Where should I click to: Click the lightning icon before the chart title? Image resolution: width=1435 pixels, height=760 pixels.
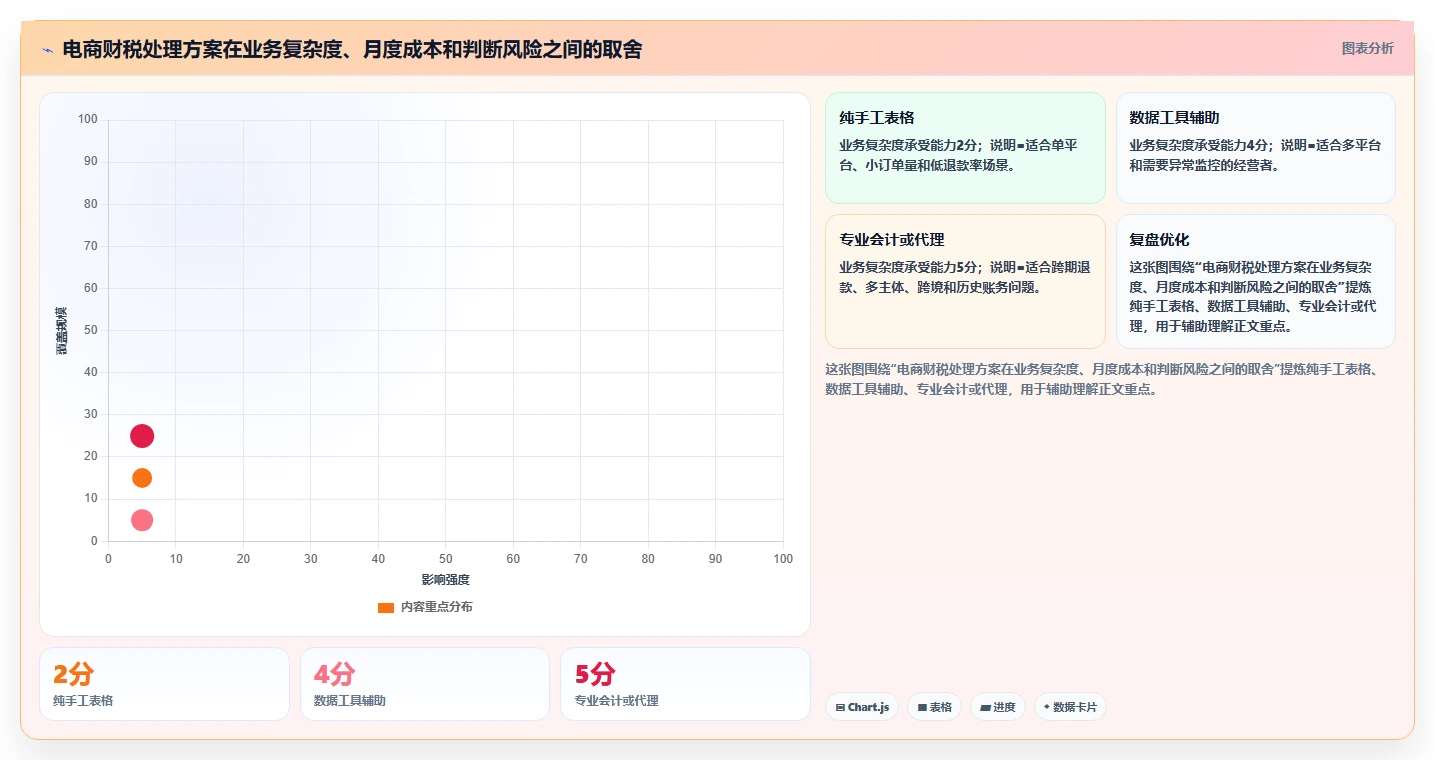[x=47, y=49]
